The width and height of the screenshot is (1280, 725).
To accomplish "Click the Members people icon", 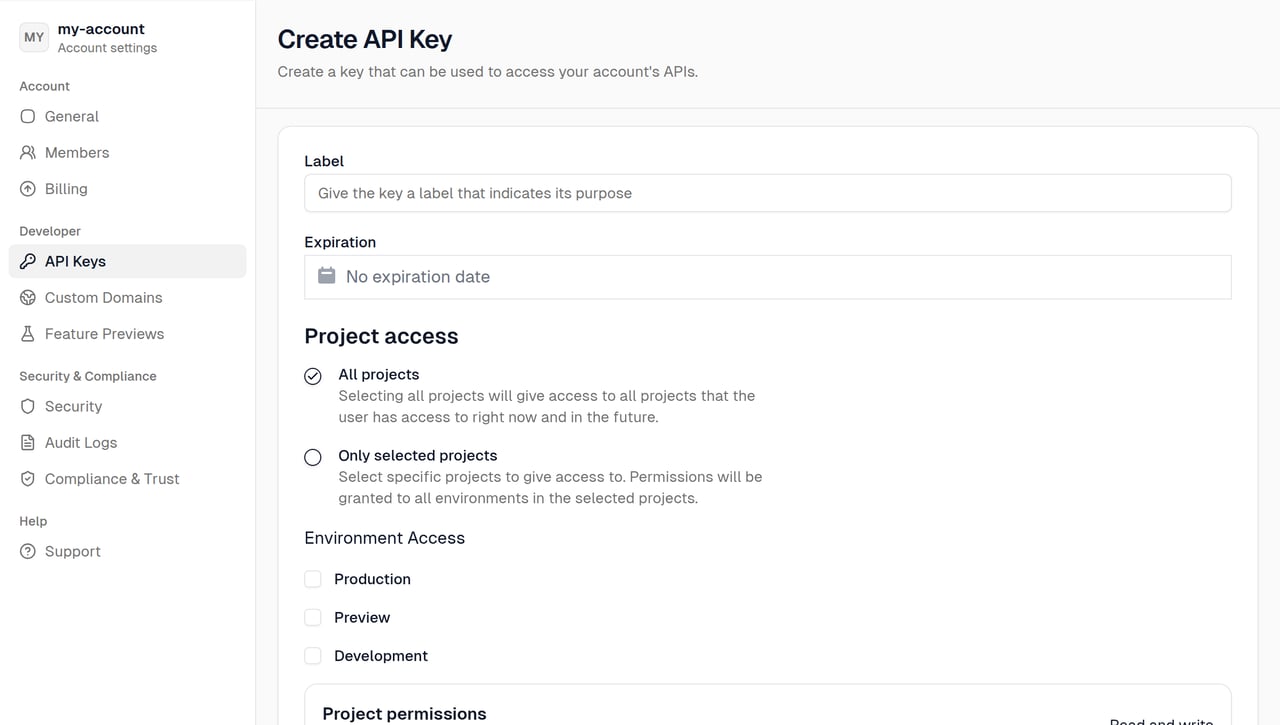I will click(x=28, y=152).
